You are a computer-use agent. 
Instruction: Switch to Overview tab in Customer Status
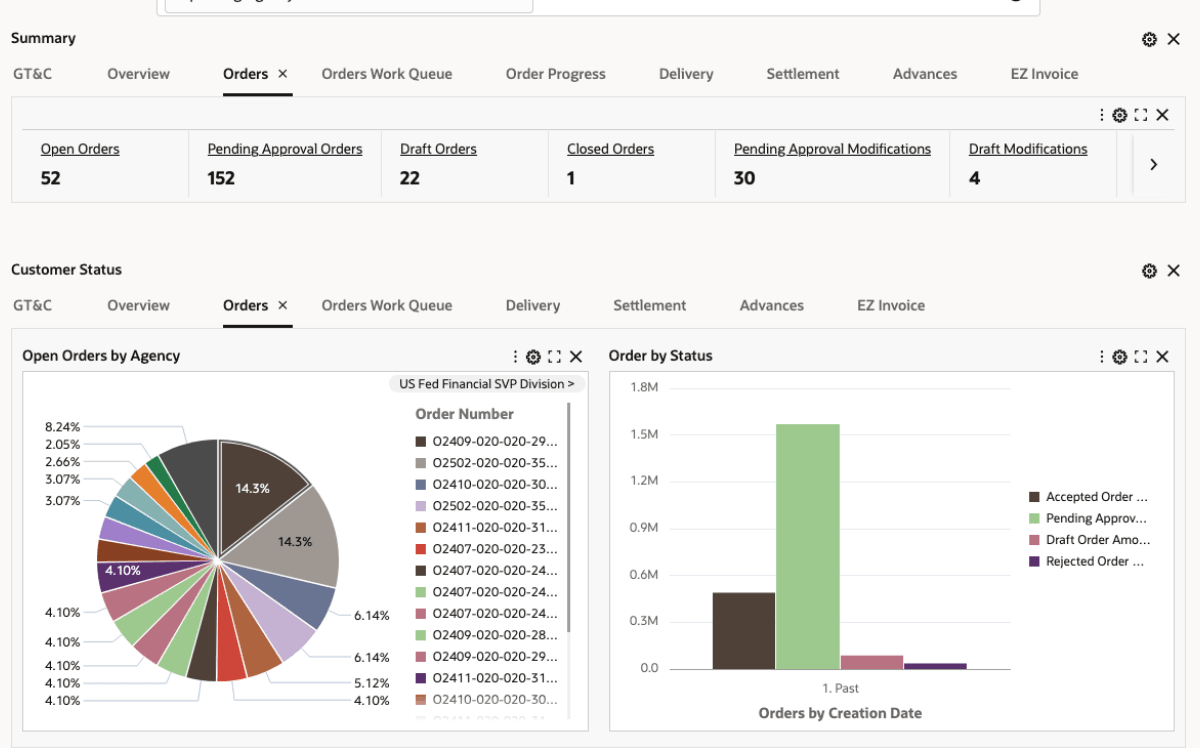coord(139,306)
